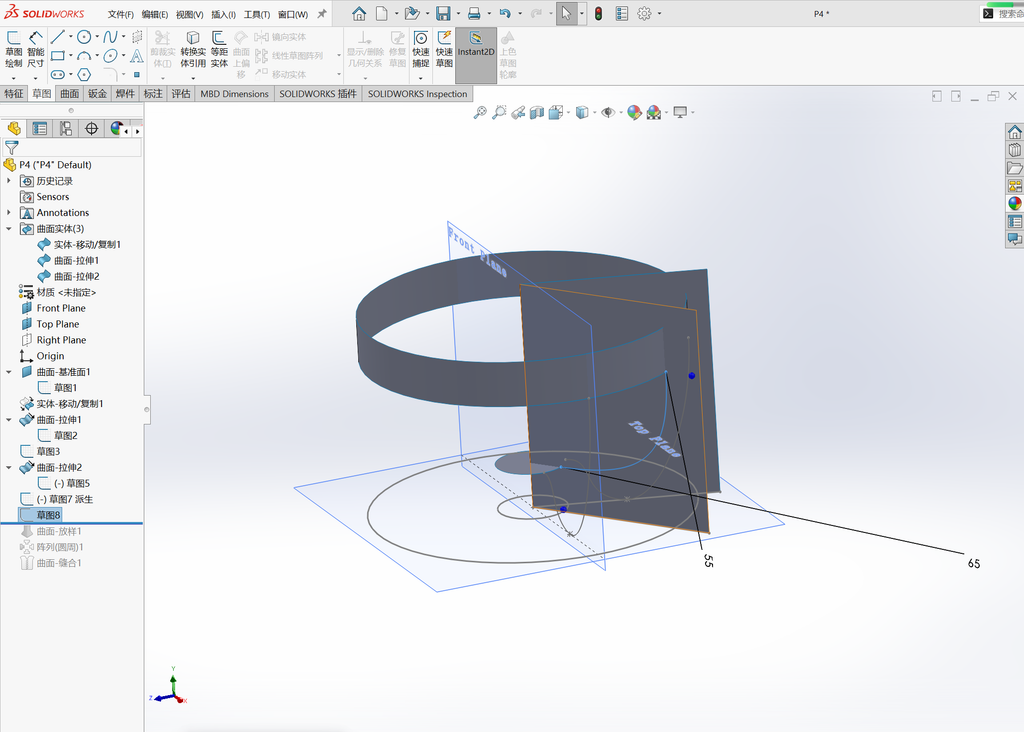The height and width of the screenshot is (732, 1024).
Task: Click the Rebuild traffic light icon
Action: (598, 13)
